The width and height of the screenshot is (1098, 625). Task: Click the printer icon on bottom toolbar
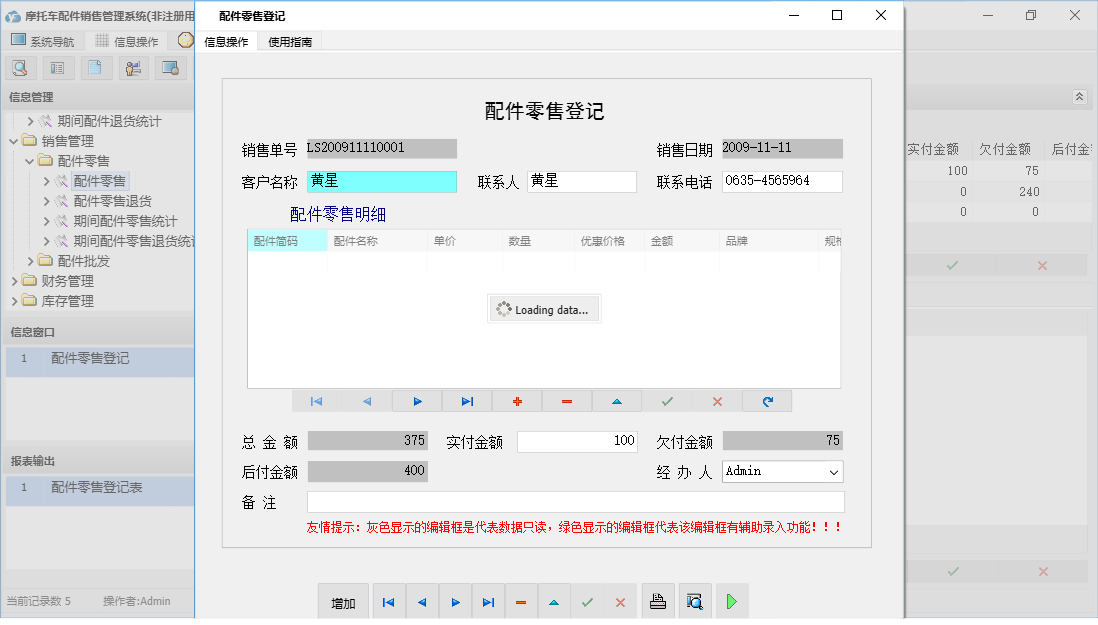(x=659, y=601)
